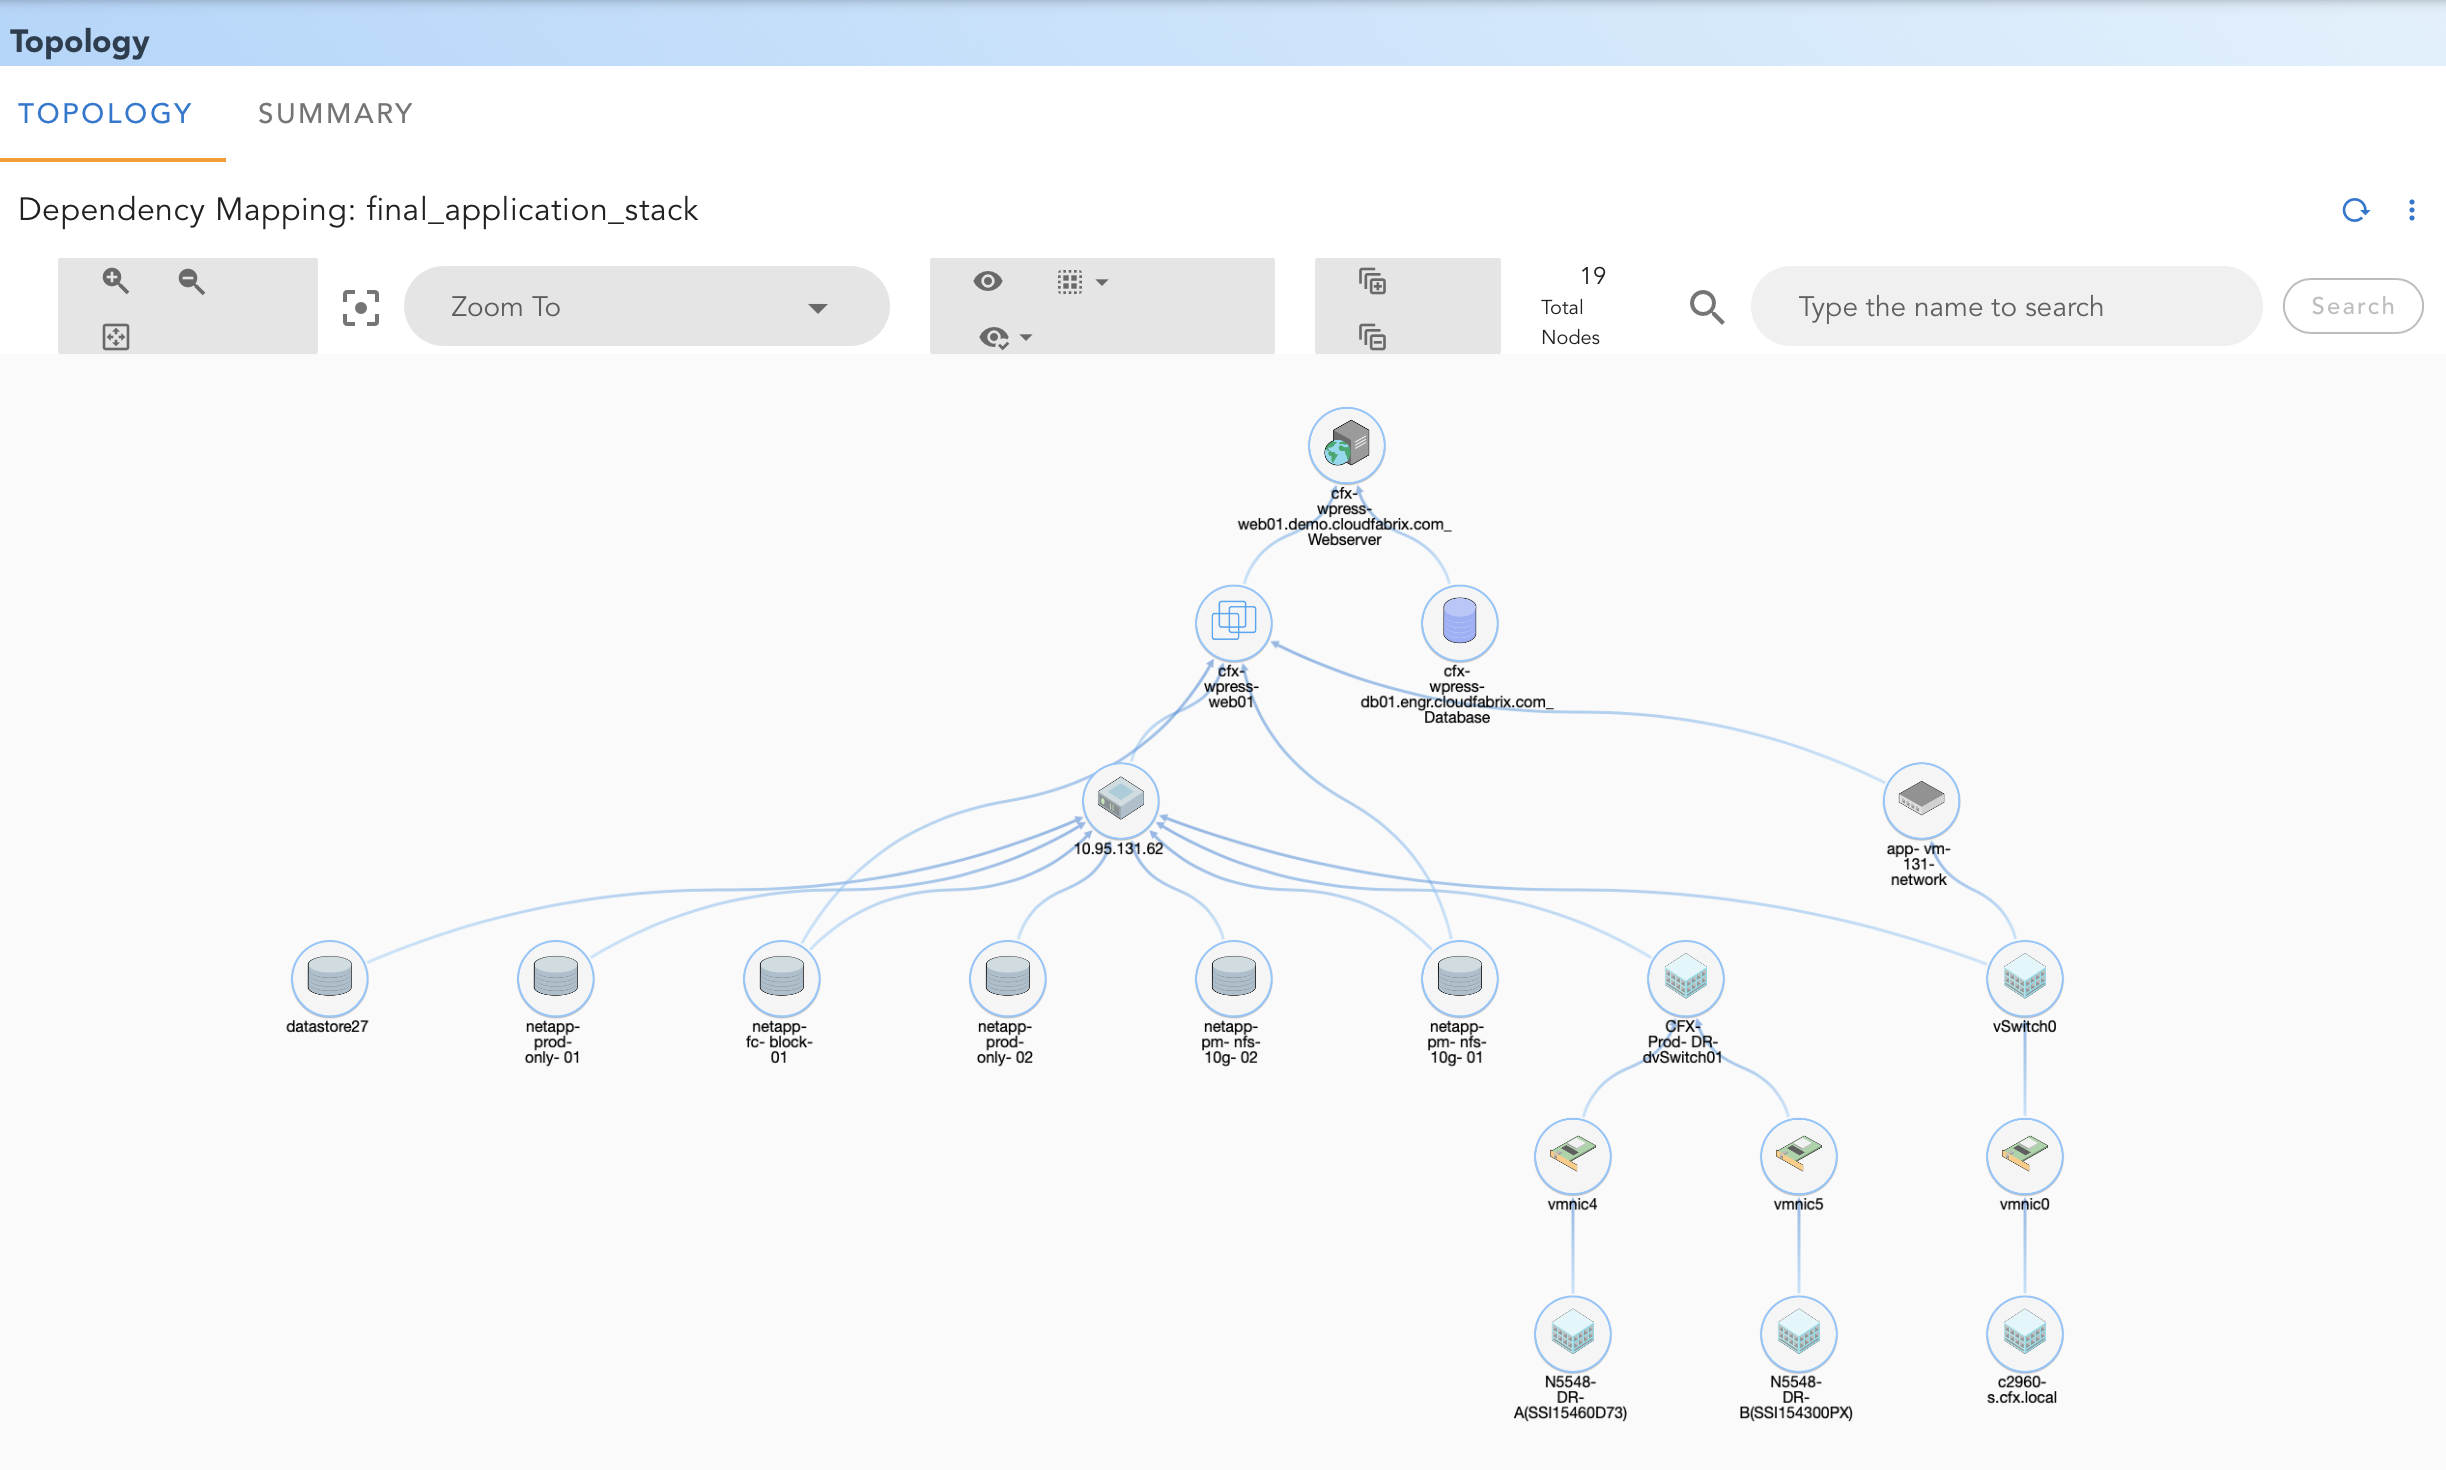The height and width of the screenshot is (1470, 2446).
Task: Select the vSwitch0 network node
Action: 2024,978
